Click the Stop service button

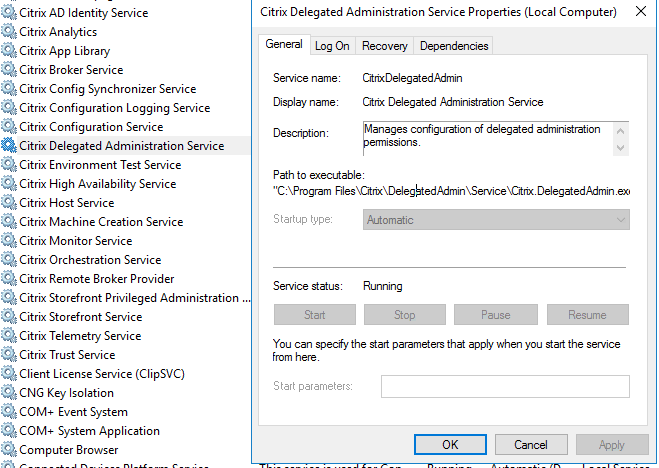tap(404, 315)
